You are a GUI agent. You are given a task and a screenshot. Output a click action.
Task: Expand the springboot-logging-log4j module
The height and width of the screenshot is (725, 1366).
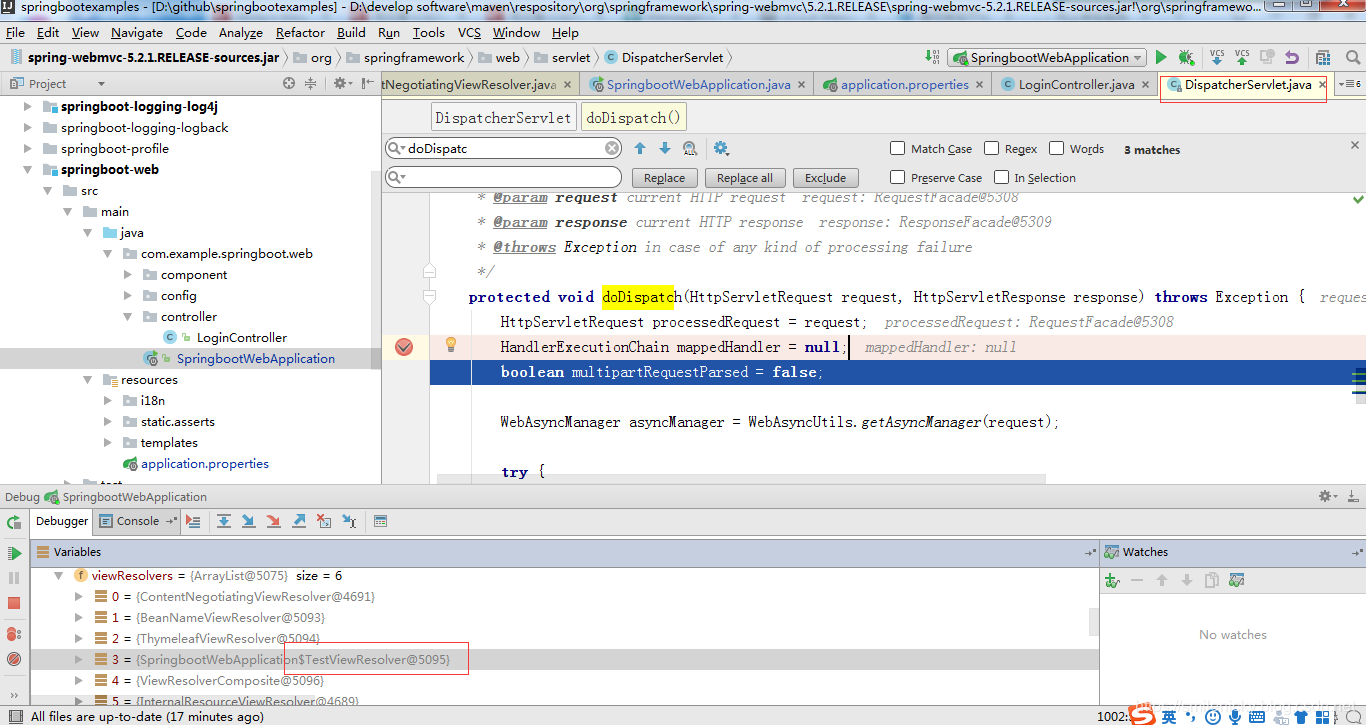(x=28, y=106)
